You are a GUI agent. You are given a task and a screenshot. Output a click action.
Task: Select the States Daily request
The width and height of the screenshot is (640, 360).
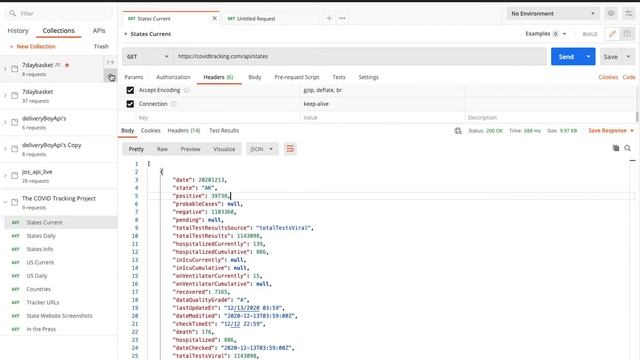click(x=41, y=236)
